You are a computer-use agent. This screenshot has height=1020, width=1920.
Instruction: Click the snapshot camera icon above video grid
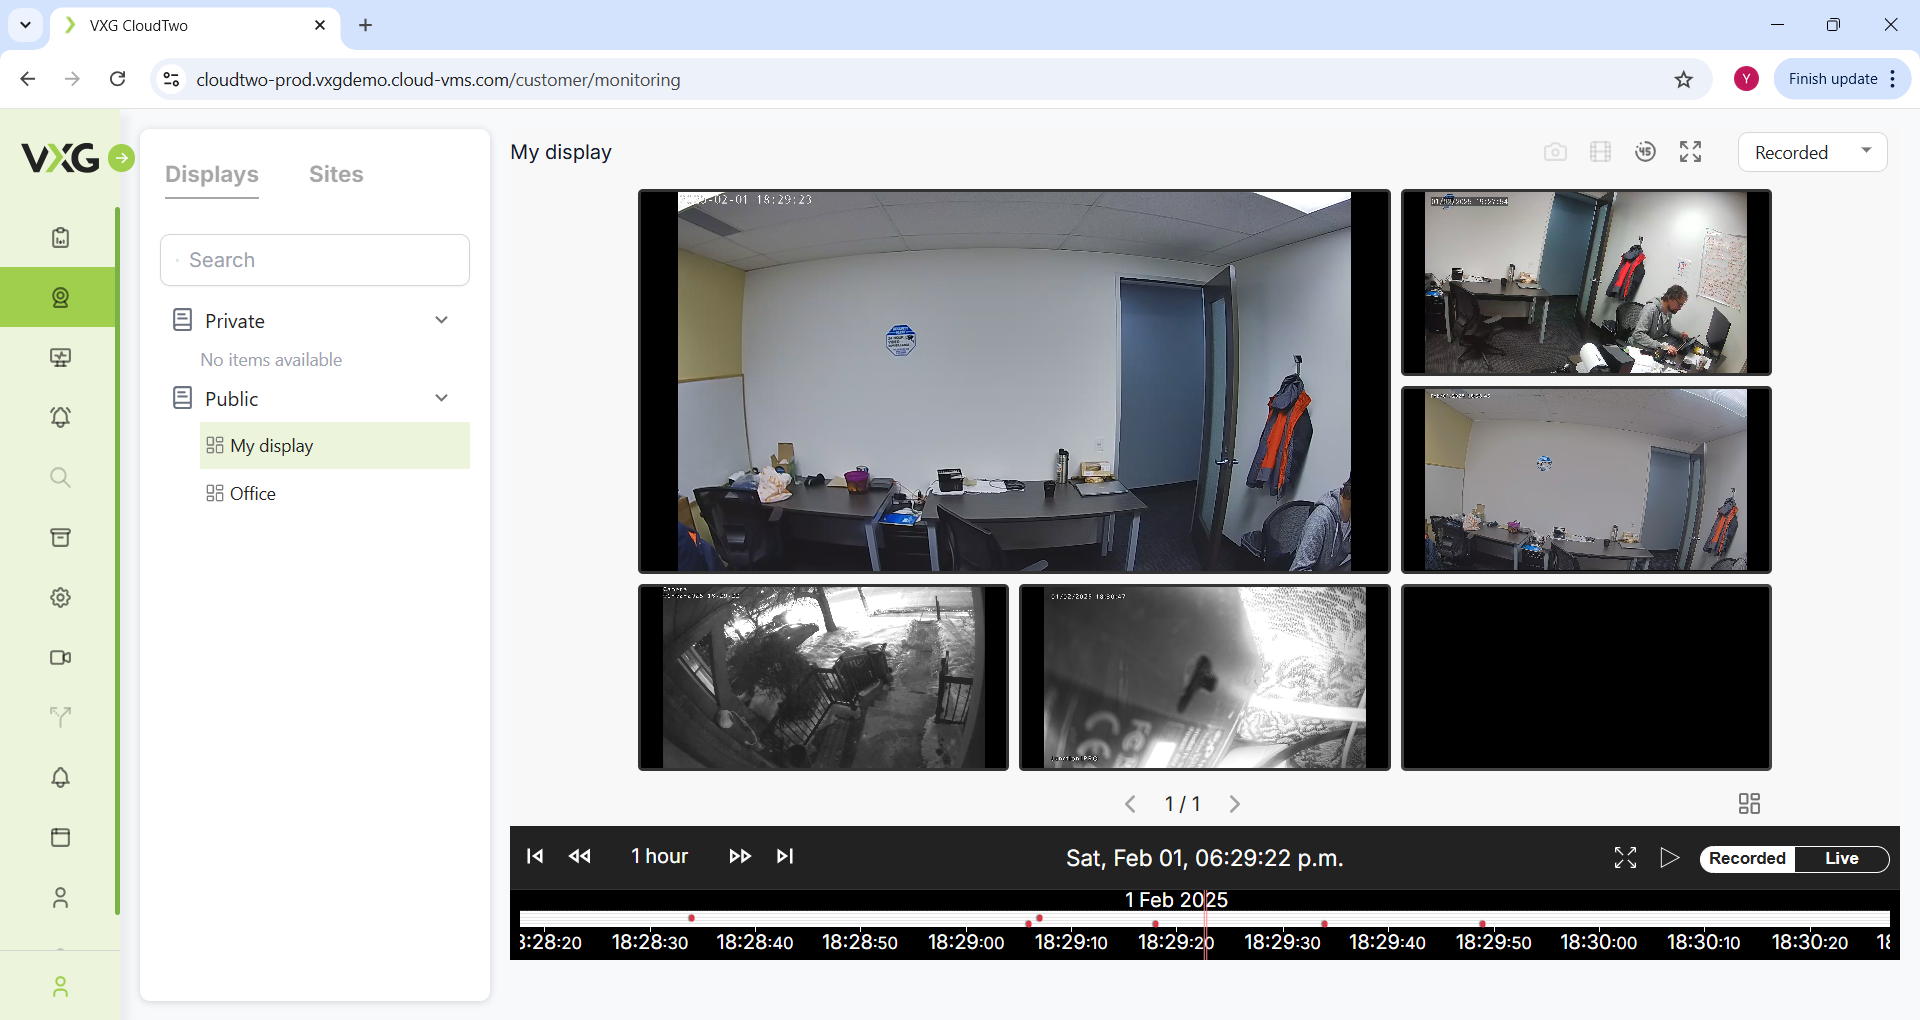1554,152
